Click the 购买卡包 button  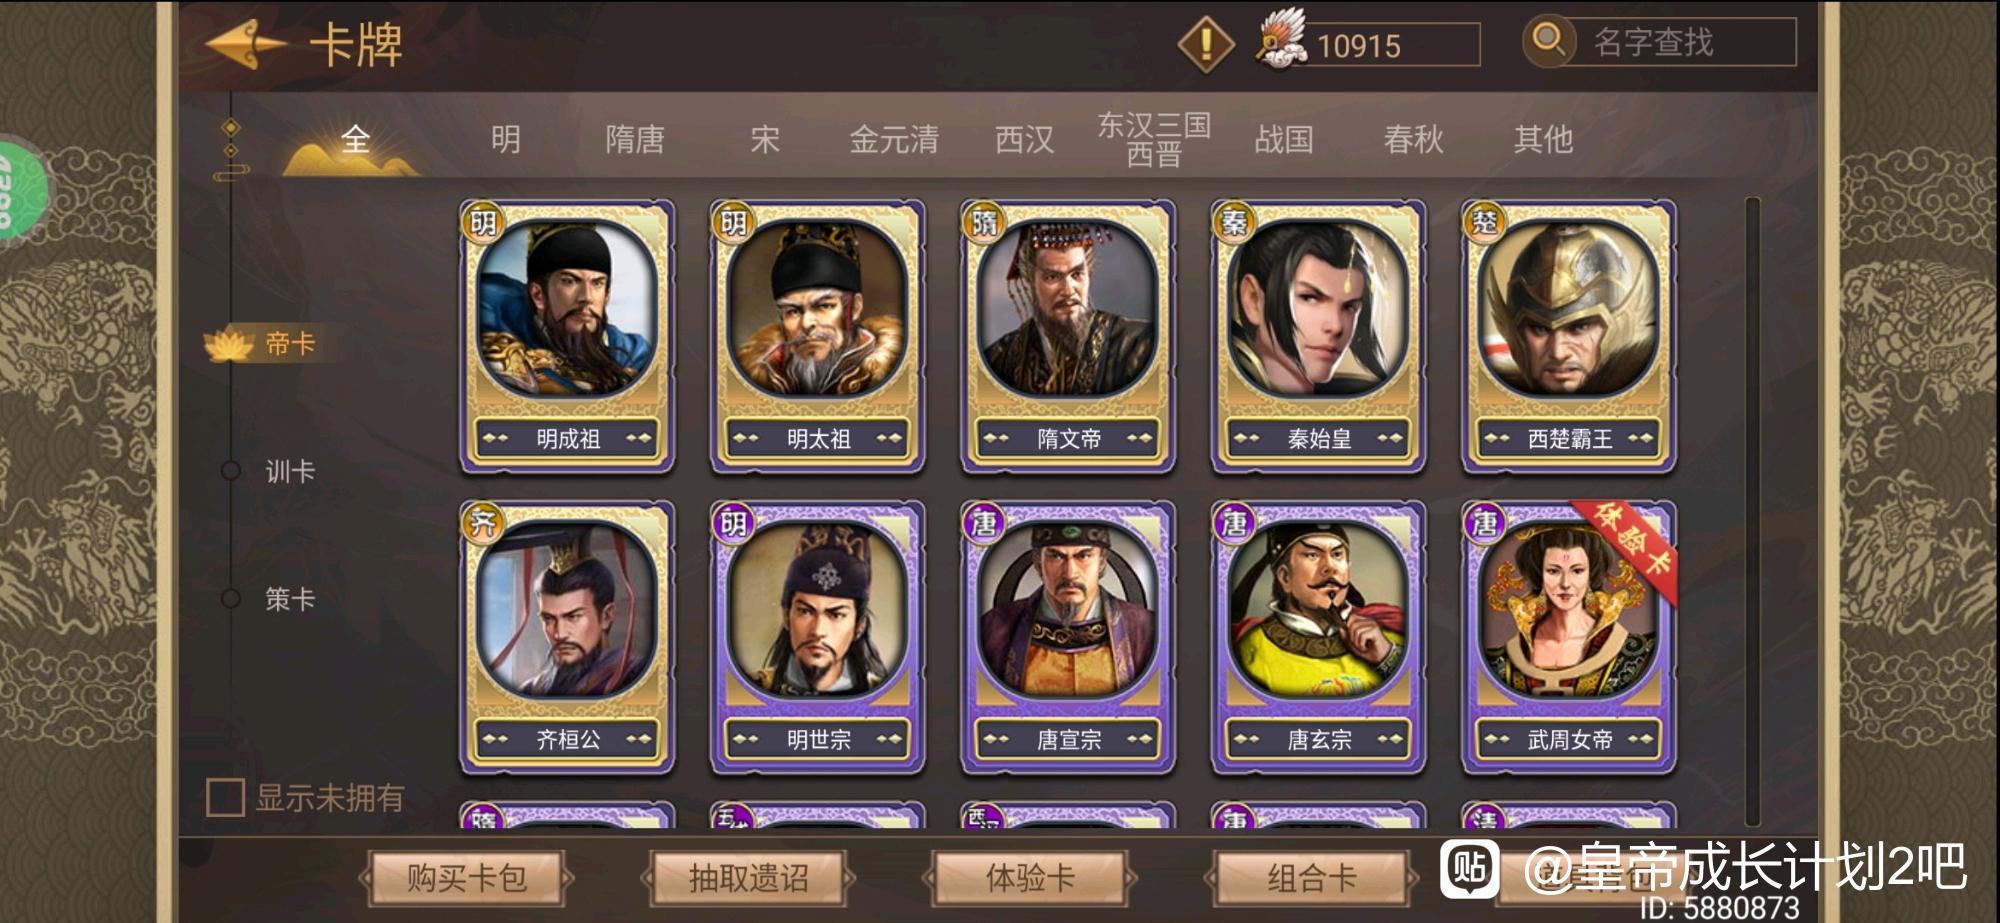coord(466,878)
